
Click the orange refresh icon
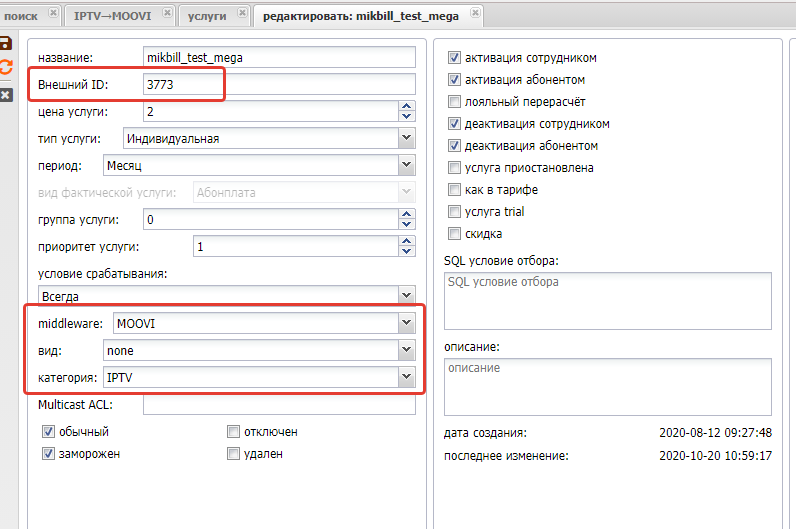point(5,68)
